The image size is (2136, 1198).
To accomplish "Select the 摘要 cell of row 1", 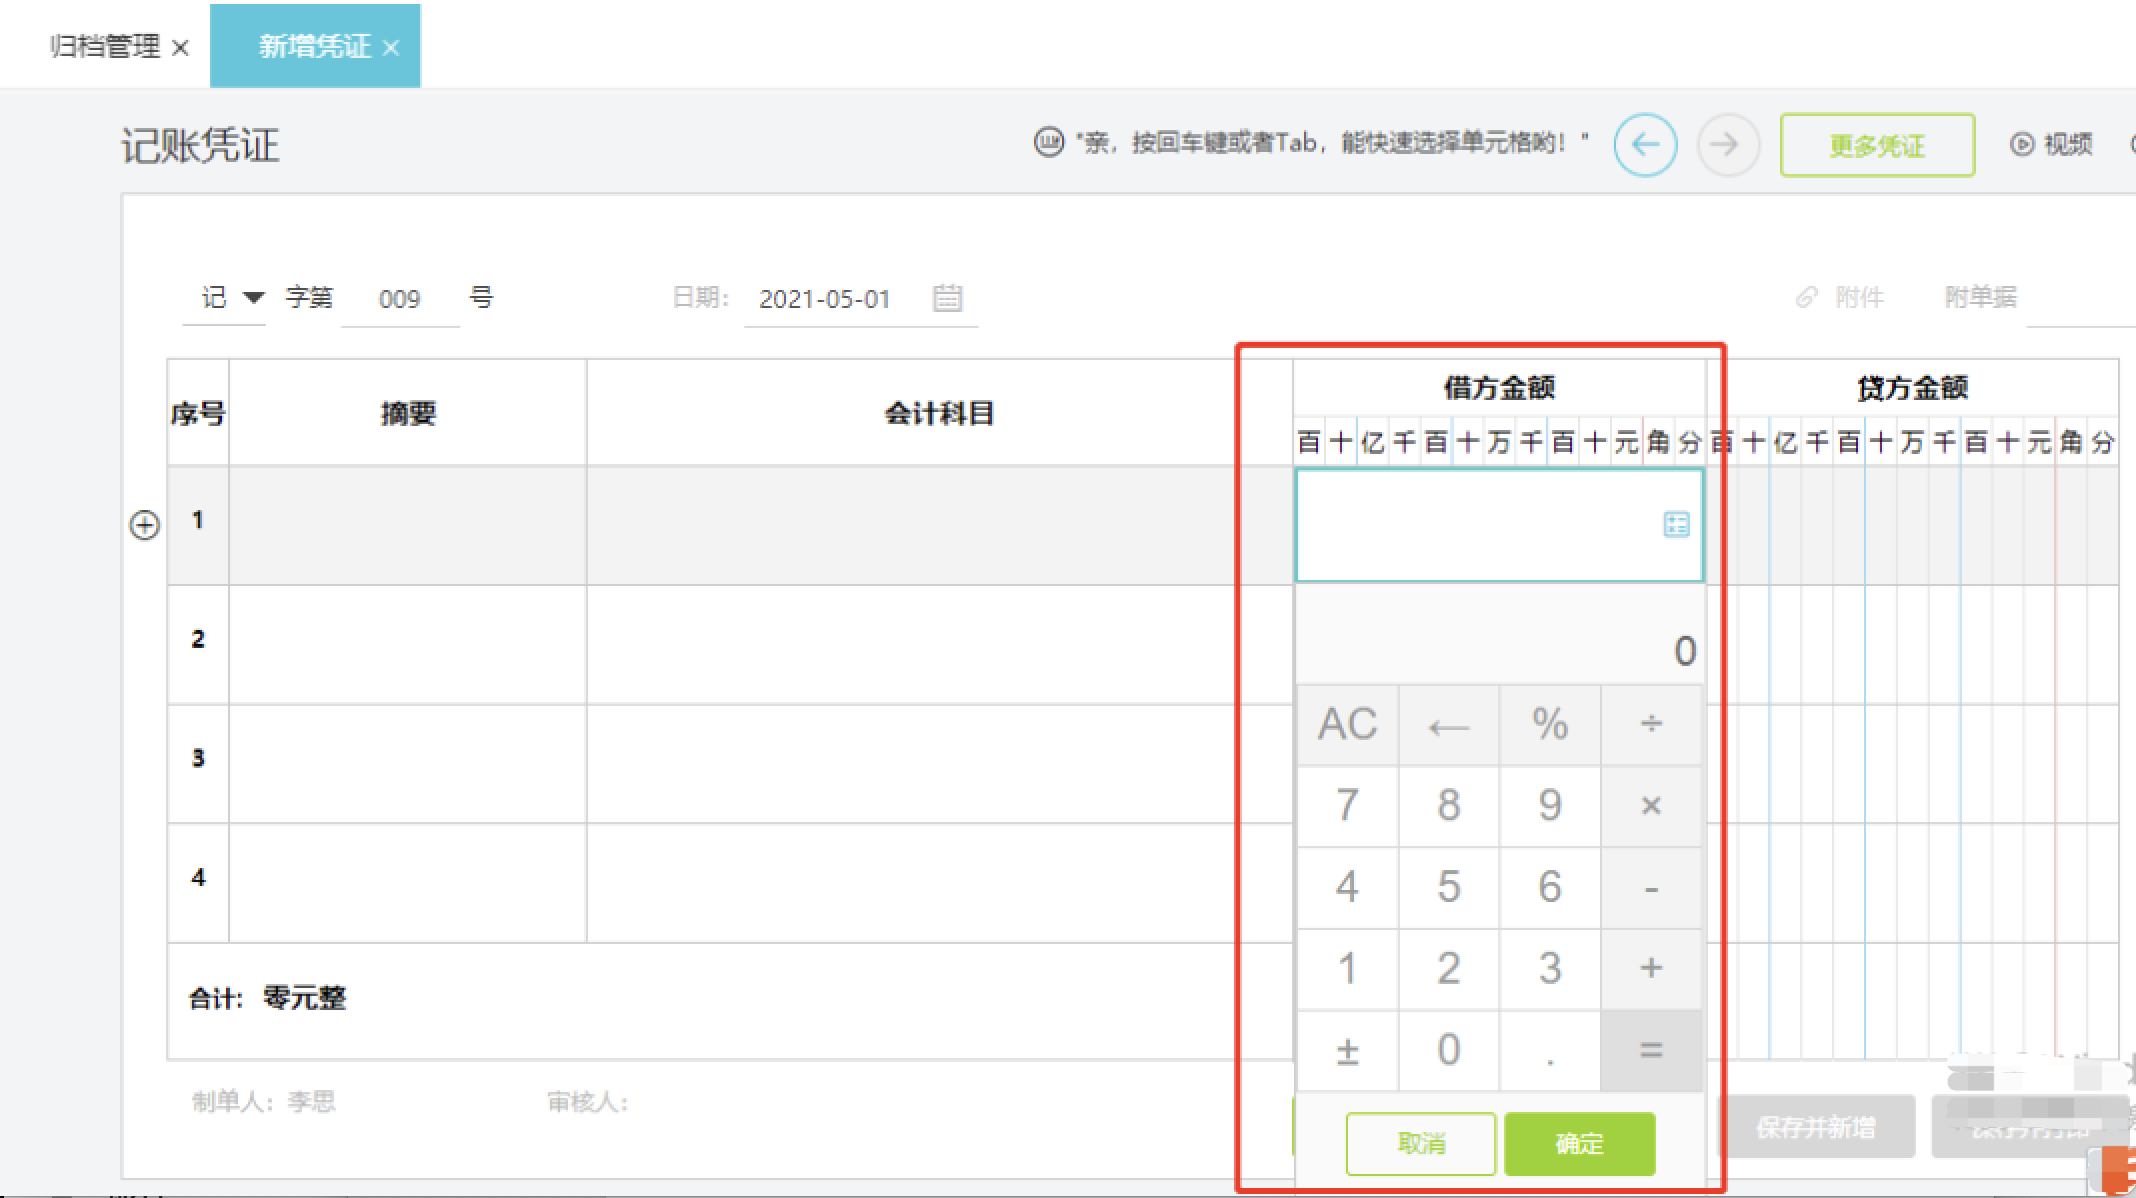I will (408, 525).
